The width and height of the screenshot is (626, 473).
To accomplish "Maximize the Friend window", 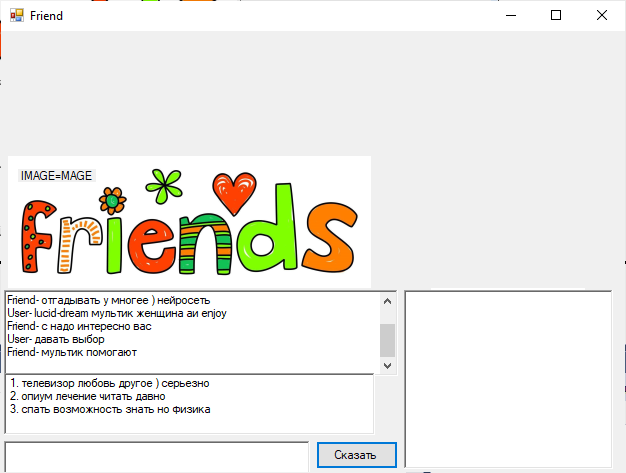I will tap(556, 15).
